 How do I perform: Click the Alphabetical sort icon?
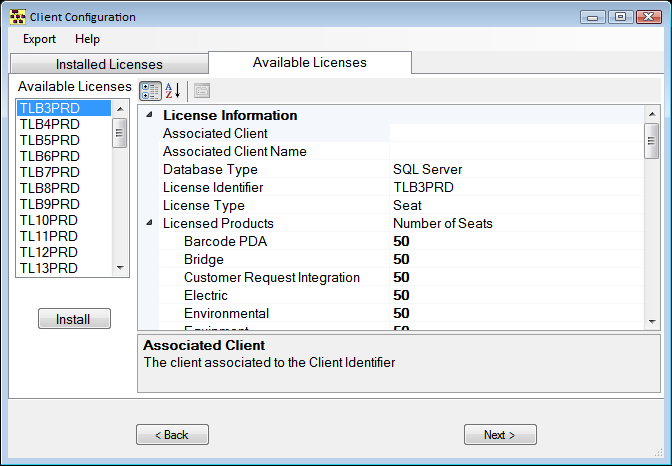(172, 91)
